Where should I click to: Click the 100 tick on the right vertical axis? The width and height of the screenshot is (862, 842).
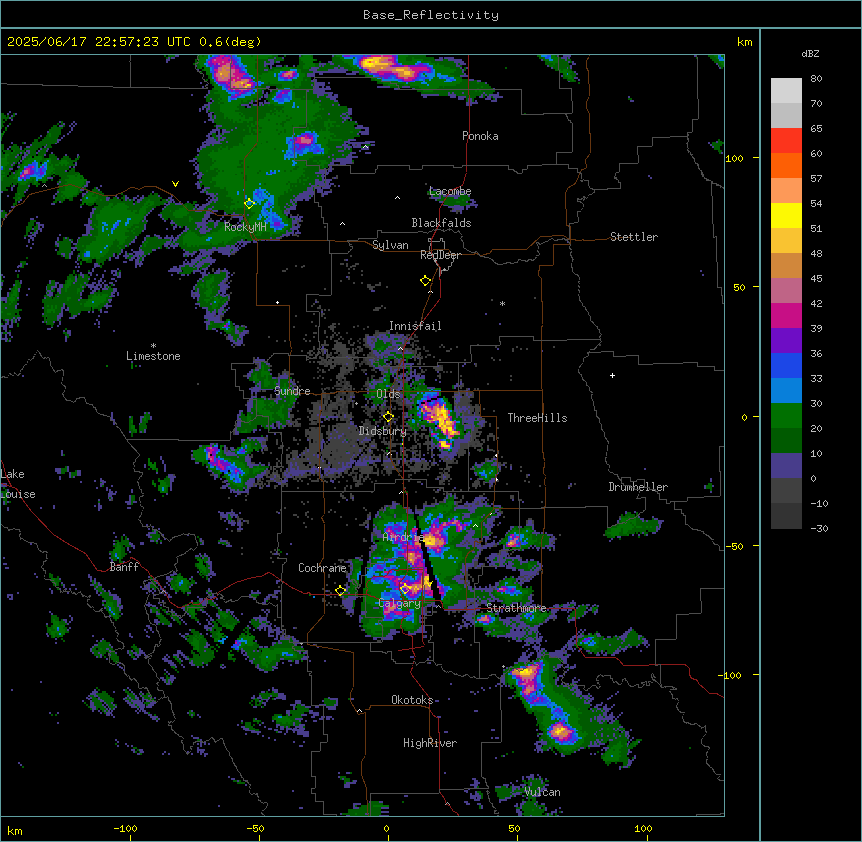coord(734,158)
